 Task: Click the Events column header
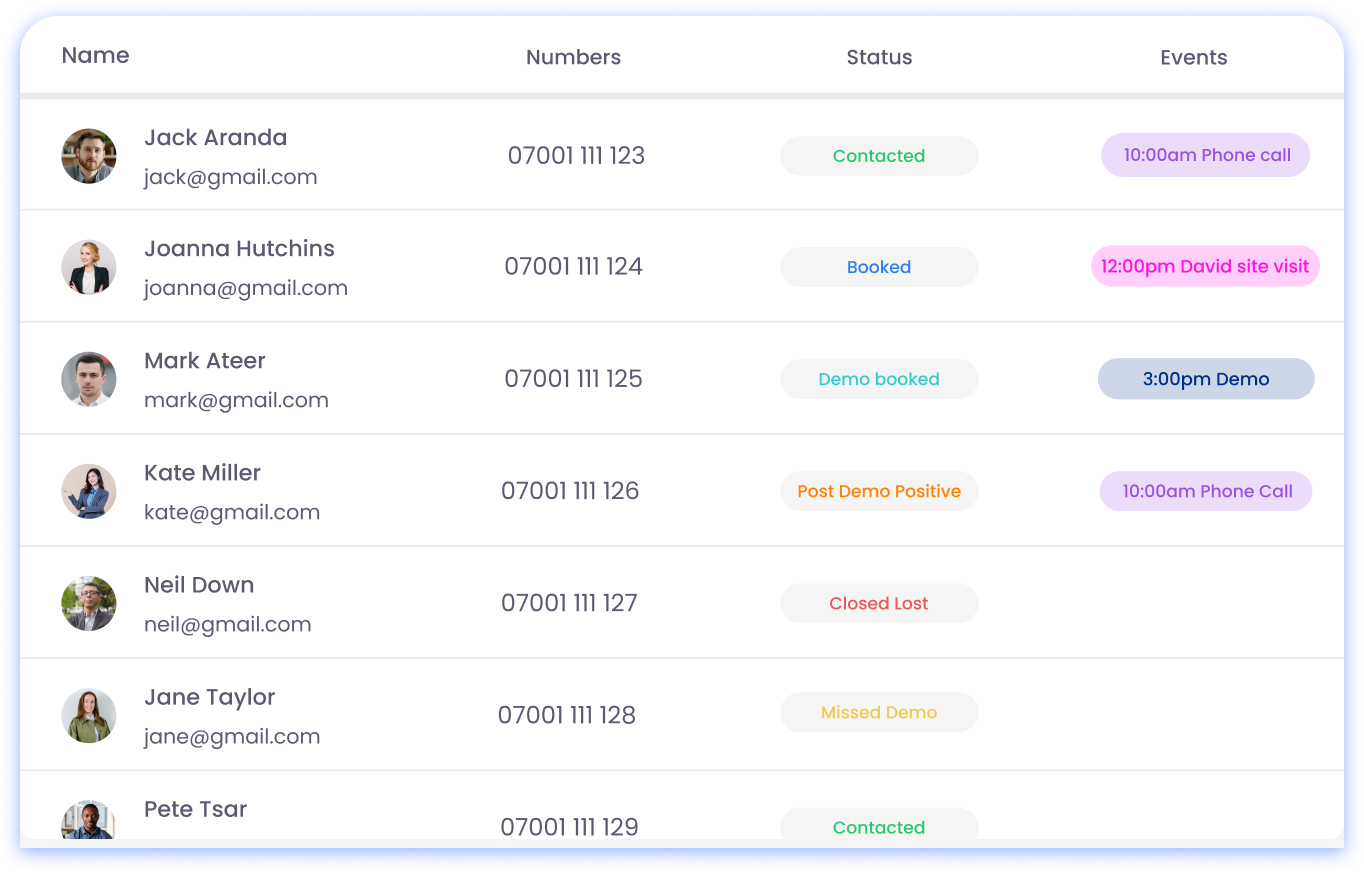(1193, 58)
